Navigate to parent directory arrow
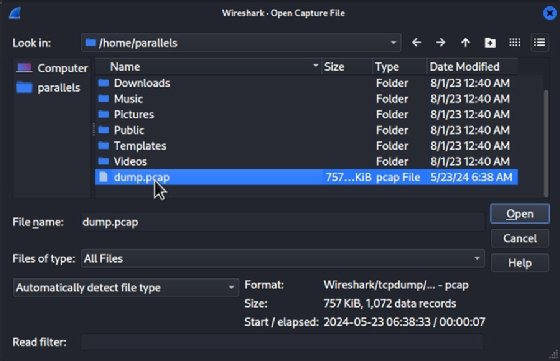The image size is (560, 361). pos(465,43)
